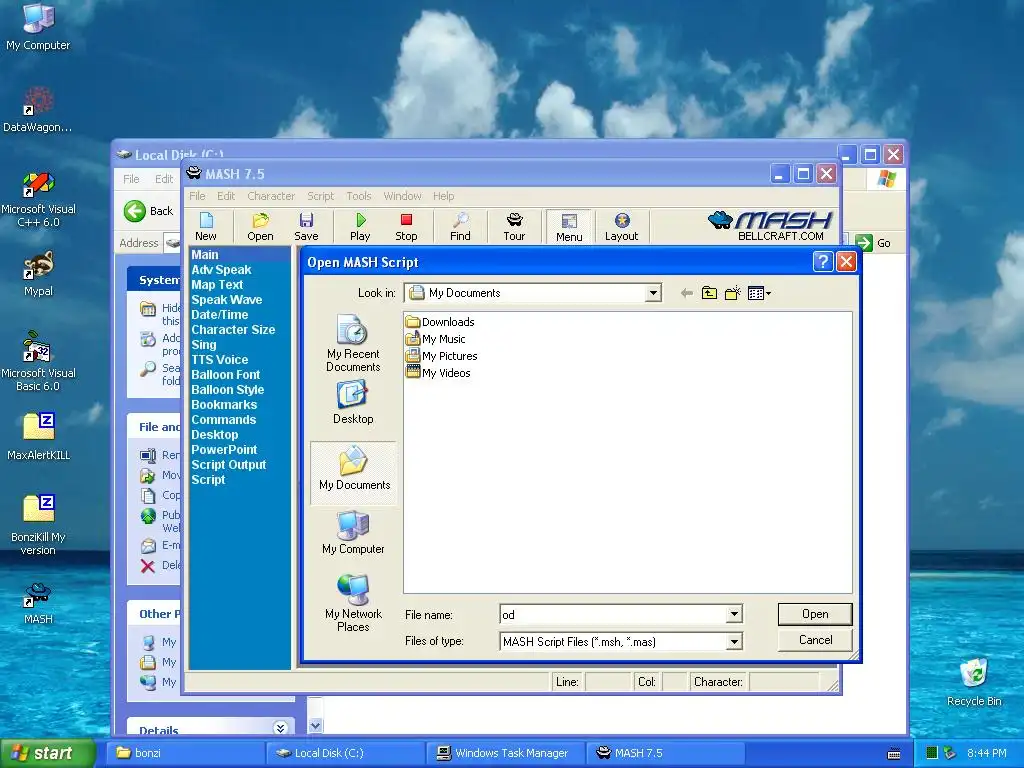Click the File name input field
This screenshot has width=1024, height=768.
click(x=613, y=615)
